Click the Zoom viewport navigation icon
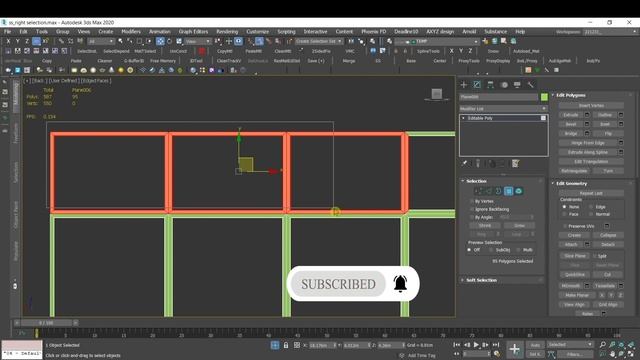 (x=603, y=345)
